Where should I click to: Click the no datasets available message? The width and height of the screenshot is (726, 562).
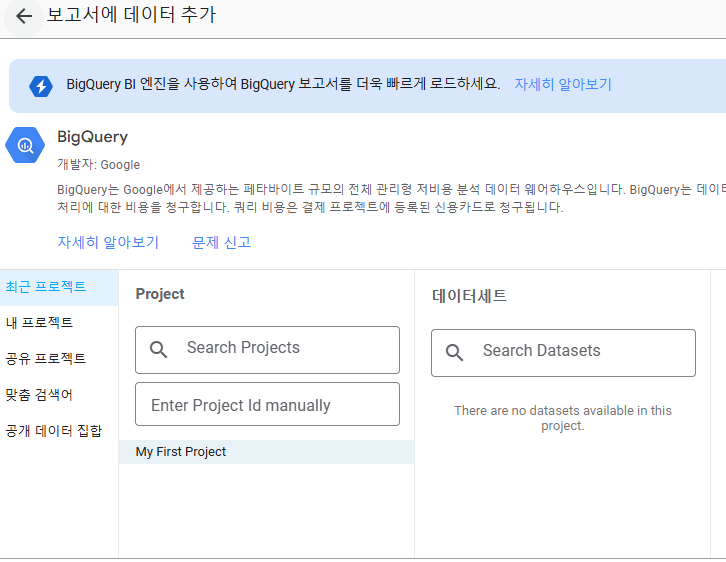tap(563, 418)
